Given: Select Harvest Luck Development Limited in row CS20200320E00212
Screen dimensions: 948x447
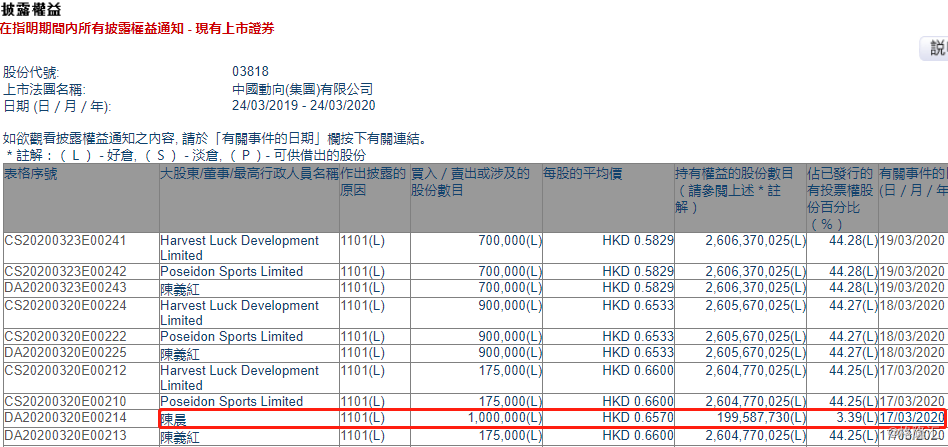Looking at the screenshot, I should tap(239, 377).
